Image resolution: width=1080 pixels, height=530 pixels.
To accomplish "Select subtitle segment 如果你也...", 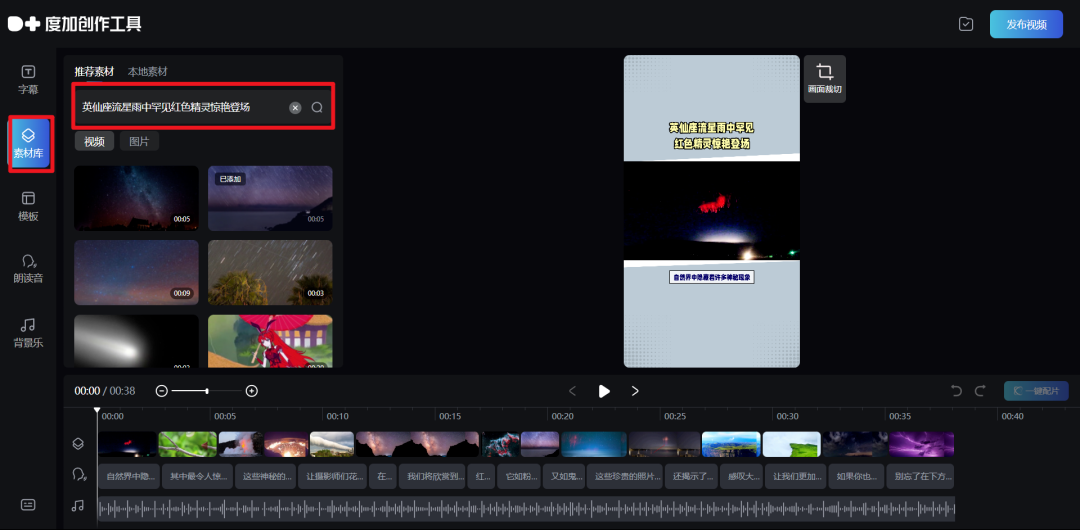I will 855,476.
